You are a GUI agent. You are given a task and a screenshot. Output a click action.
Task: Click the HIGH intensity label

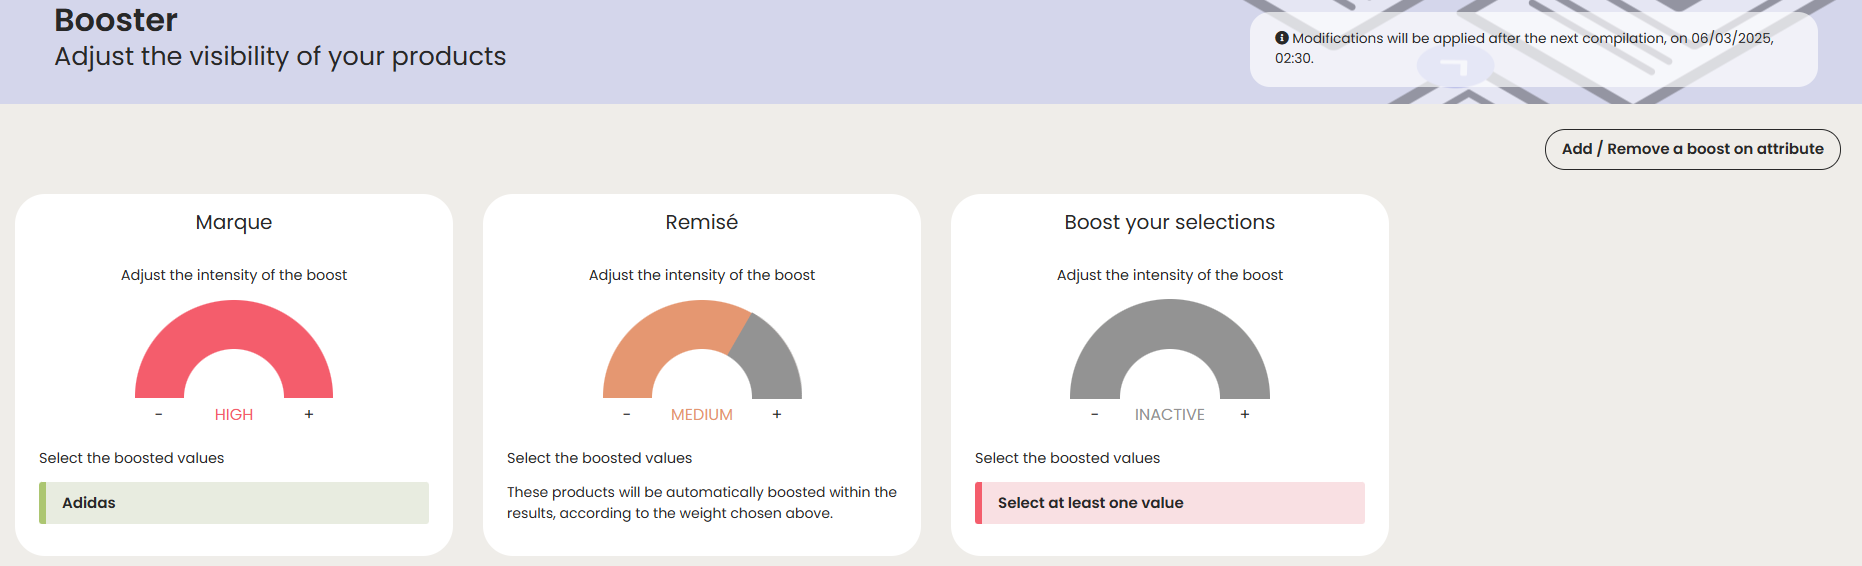coord(234,414)
